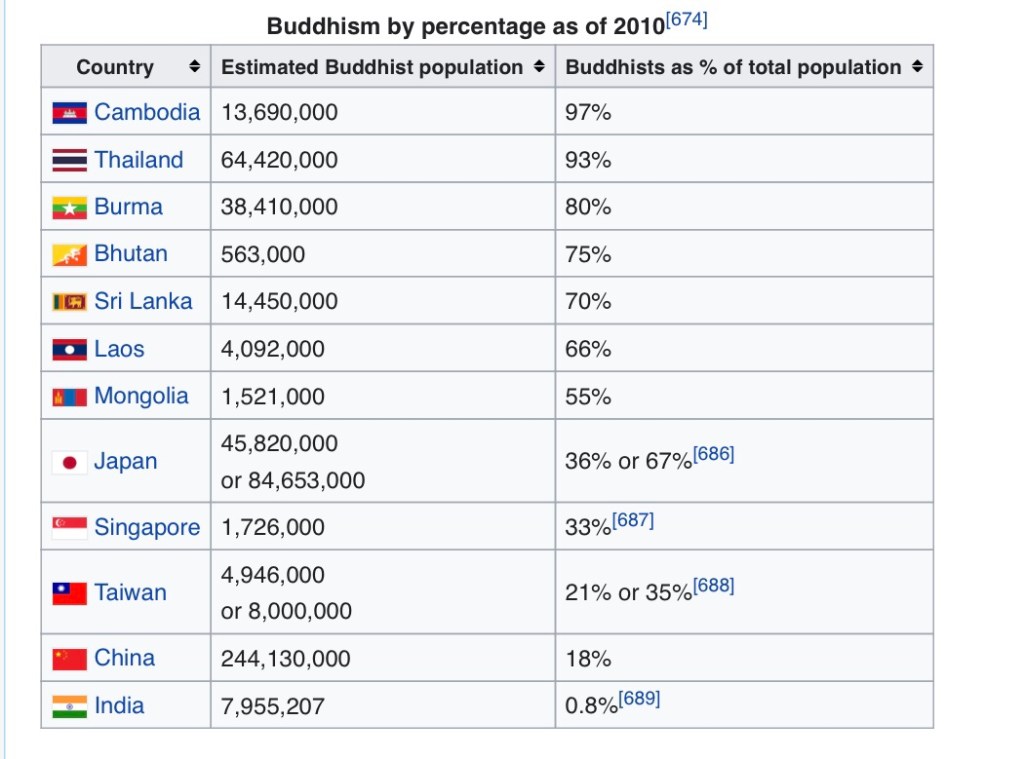This screenshot has height=759, width=1024.
Task: Open citation 674 in table caption
Action: (x=686, y=20)
